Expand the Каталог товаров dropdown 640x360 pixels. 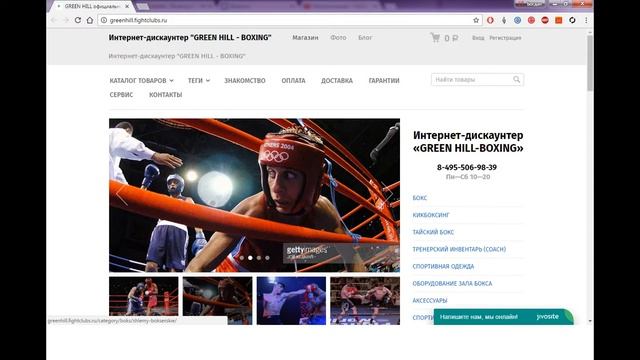point(141,81)
